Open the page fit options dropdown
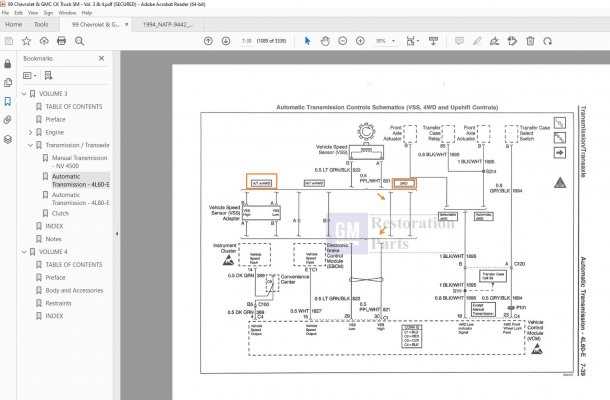This screenshot has height=400, width=610. [x=412, y=41]
